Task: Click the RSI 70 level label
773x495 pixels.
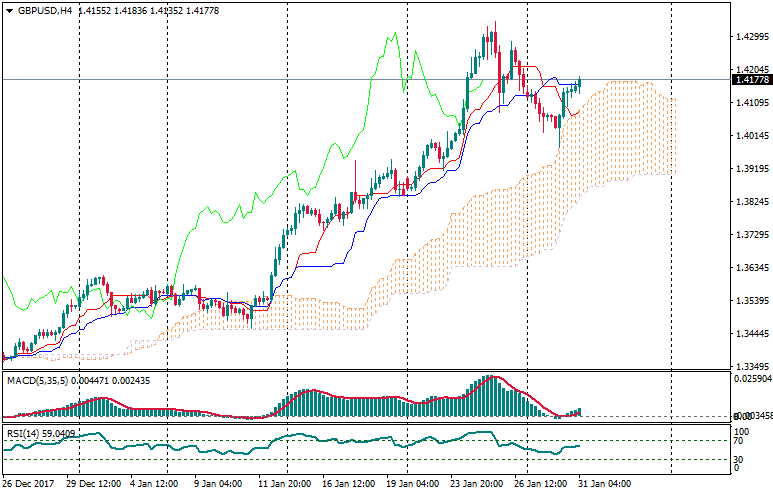Action: (739, 440)
